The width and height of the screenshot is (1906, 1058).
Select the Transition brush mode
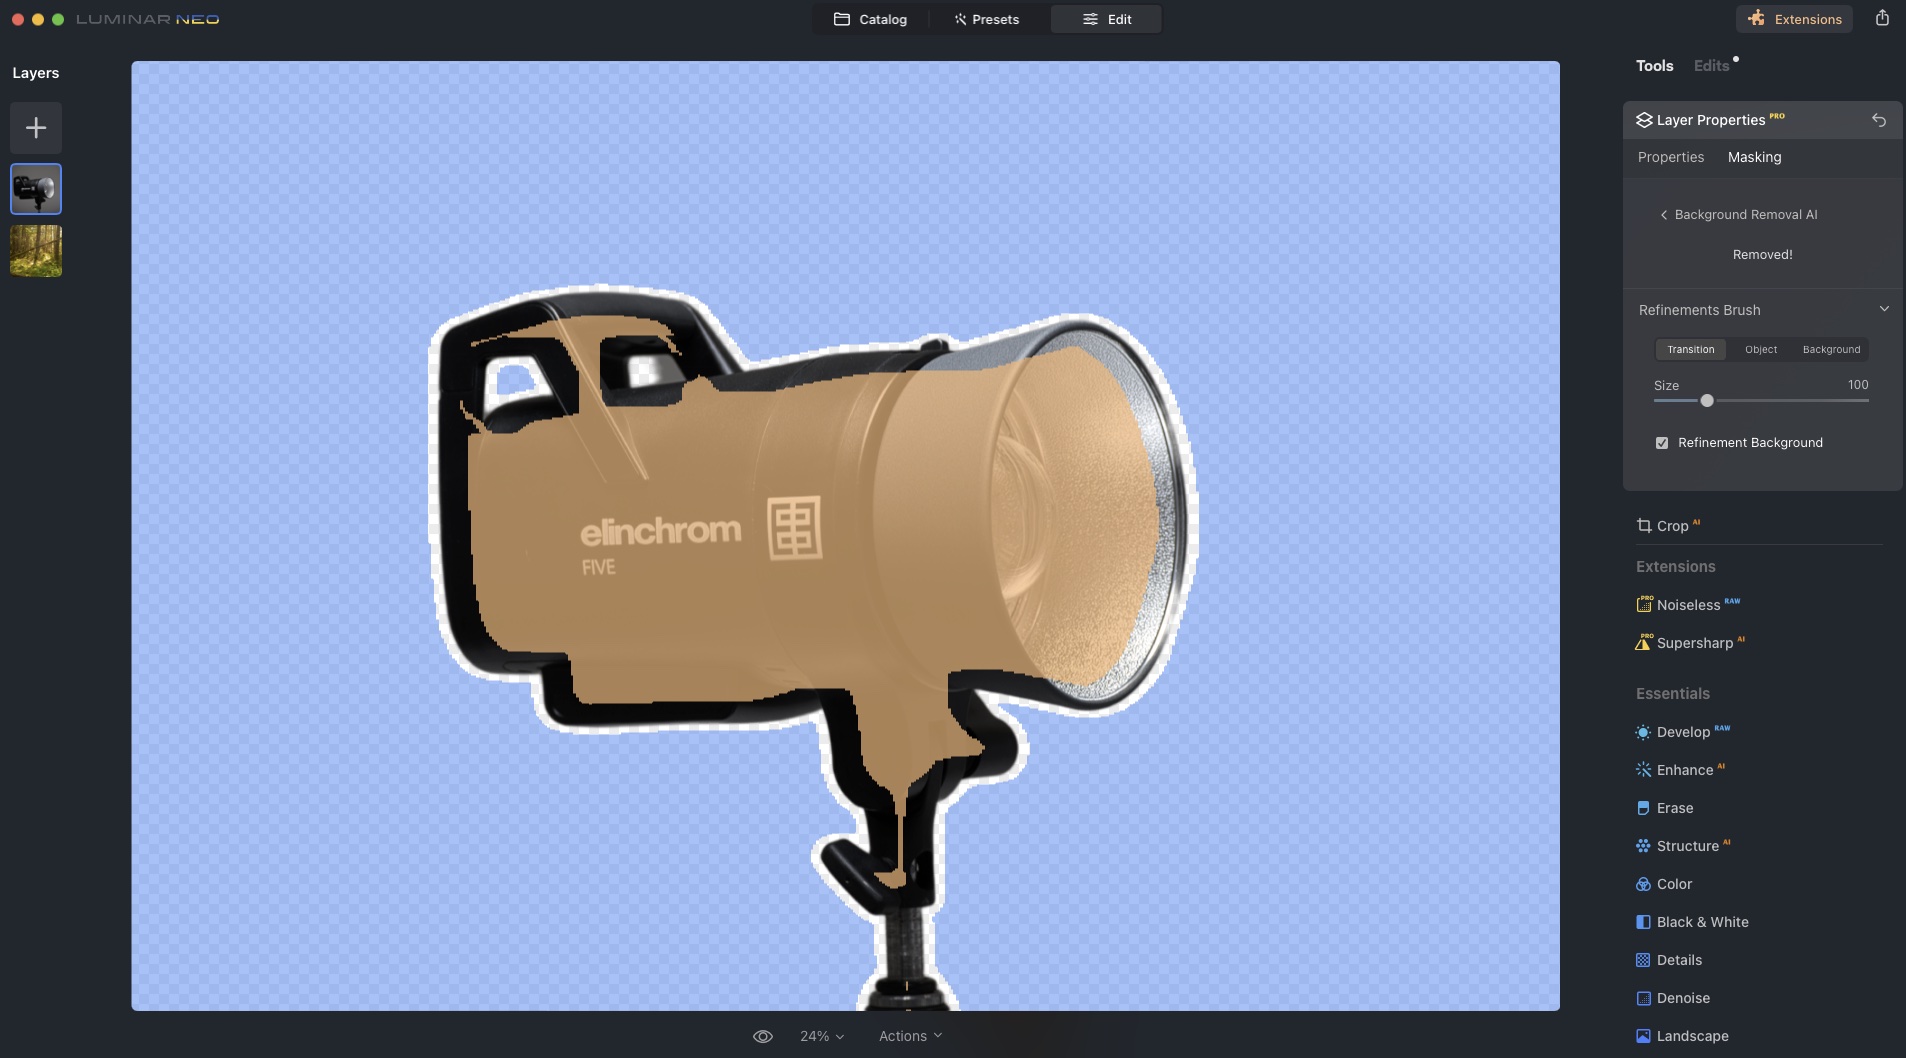click(1690, 350)
